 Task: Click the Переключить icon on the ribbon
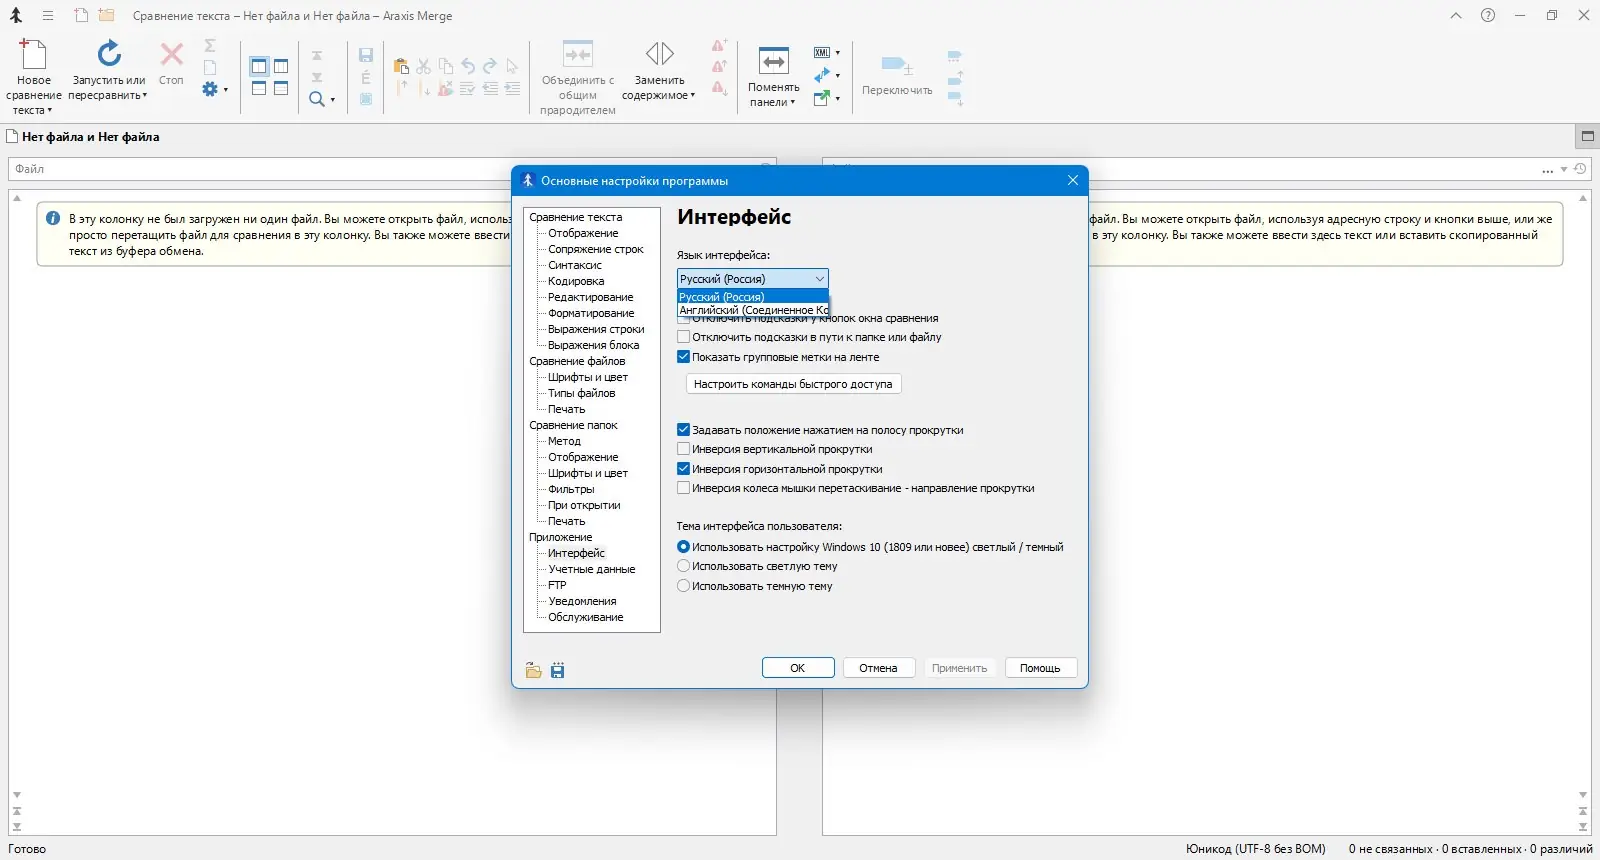(897, 66)
